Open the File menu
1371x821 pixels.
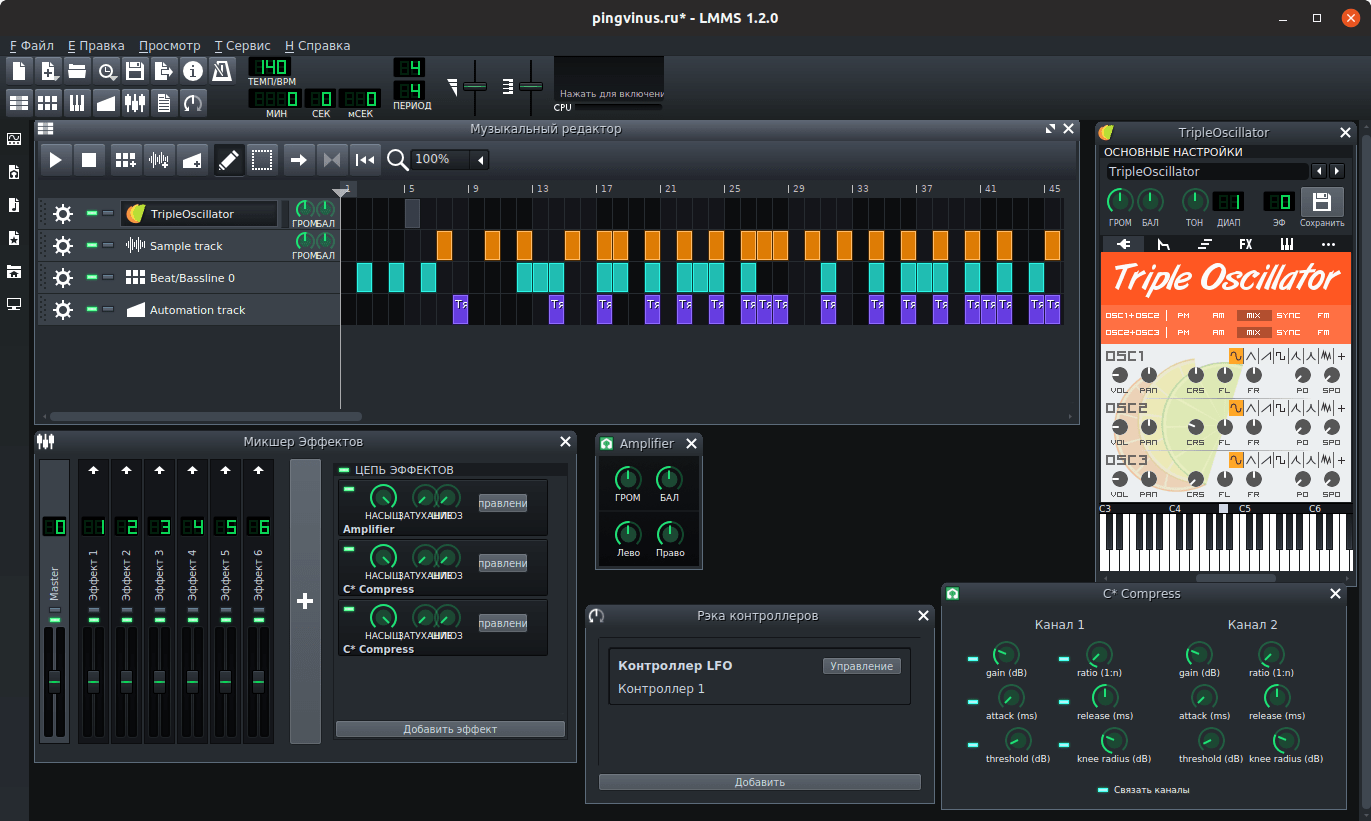click(32, 45)
